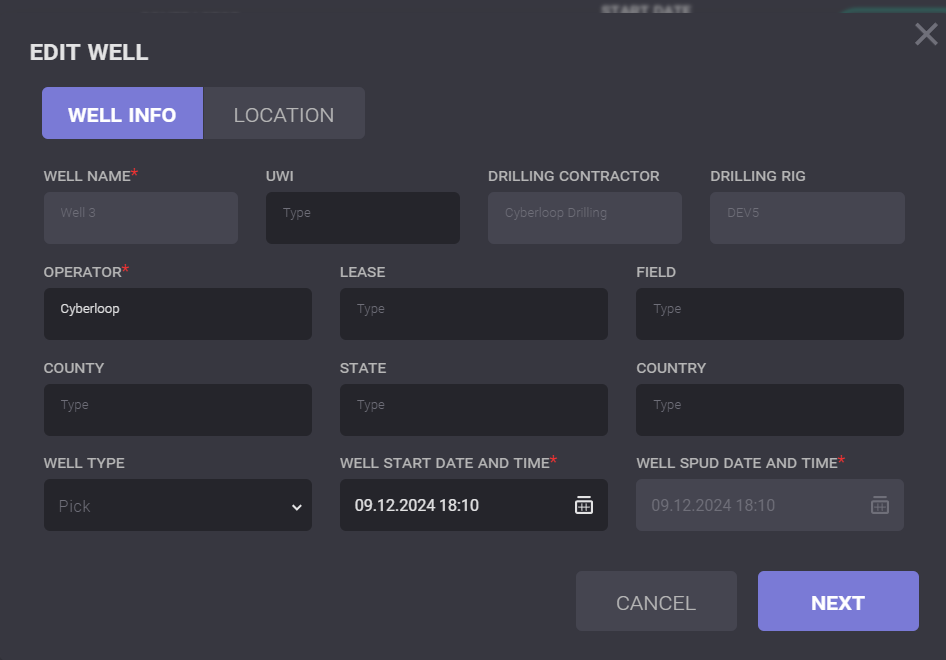Click into the Lease text field

tap(473, 314)
